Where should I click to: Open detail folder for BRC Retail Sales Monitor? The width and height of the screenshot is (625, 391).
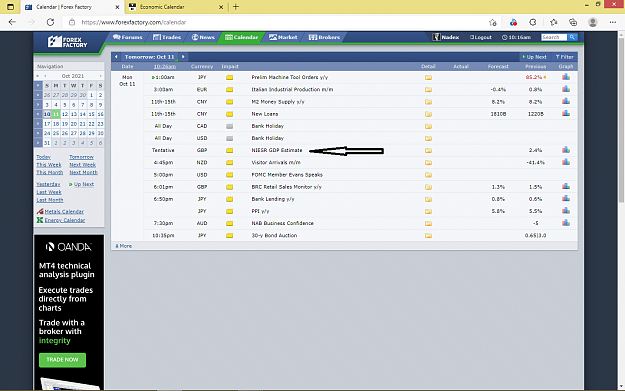tap(428, 187)
